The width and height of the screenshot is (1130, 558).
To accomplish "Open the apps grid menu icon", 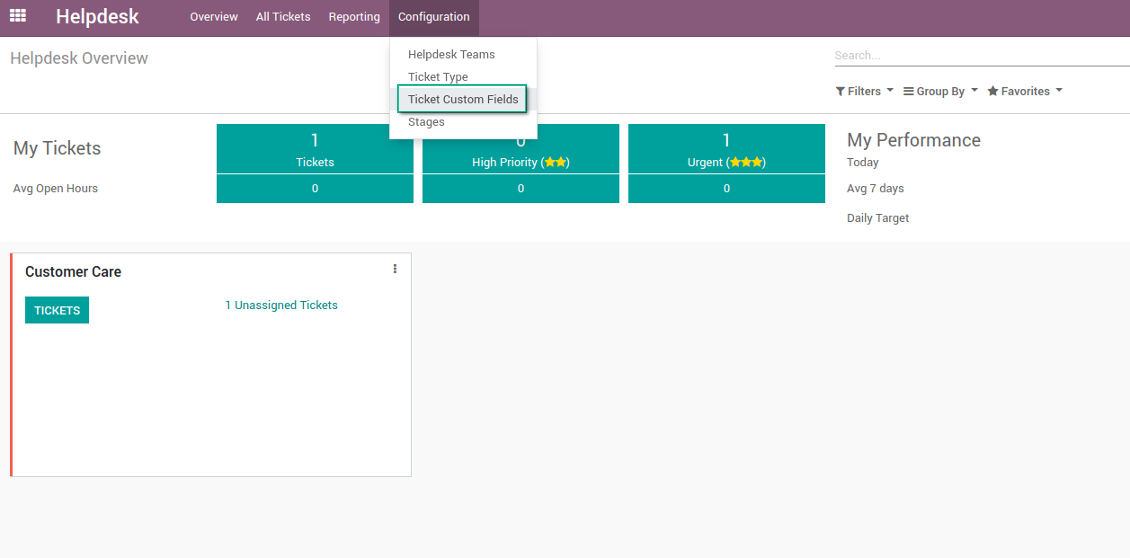I will (17, 15).
